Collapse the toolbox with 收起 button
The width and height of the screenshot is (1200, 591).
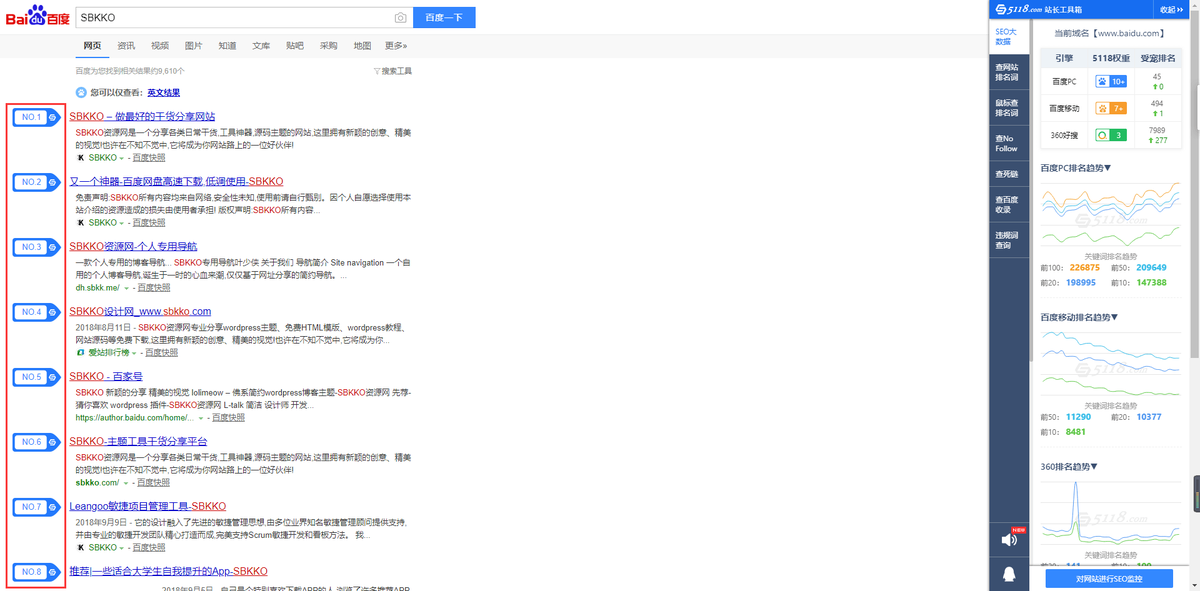point(1171,9)
